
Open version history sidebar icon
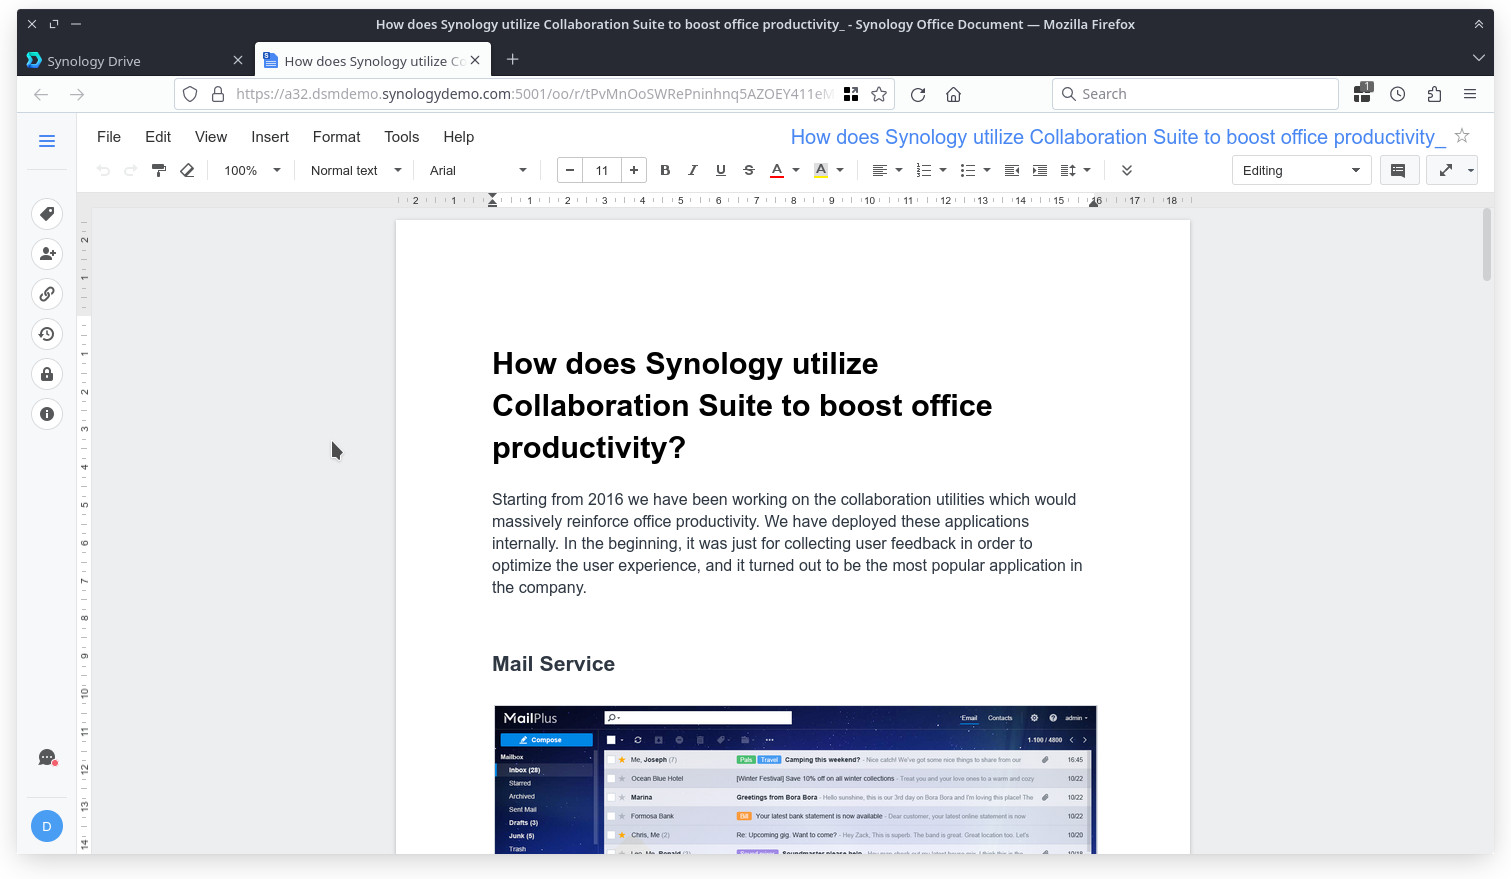coord(47,334)
